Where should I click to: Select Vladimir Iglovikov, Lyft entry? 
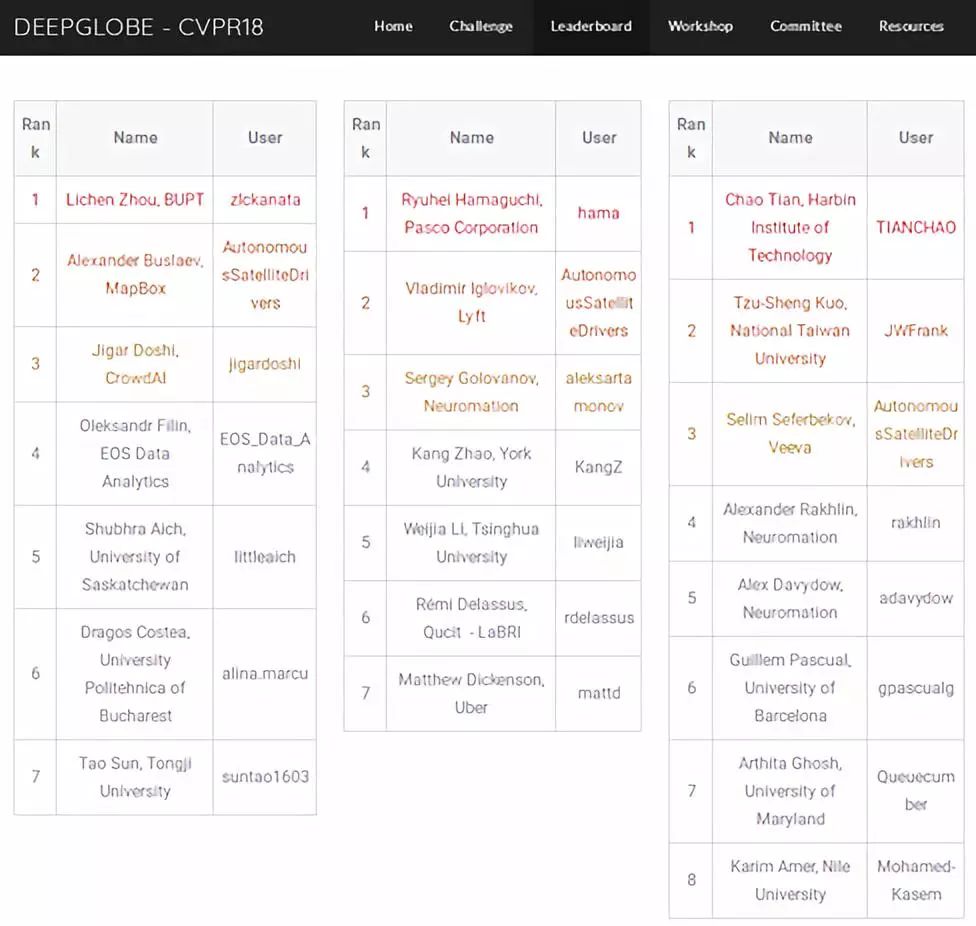(471, 302)
